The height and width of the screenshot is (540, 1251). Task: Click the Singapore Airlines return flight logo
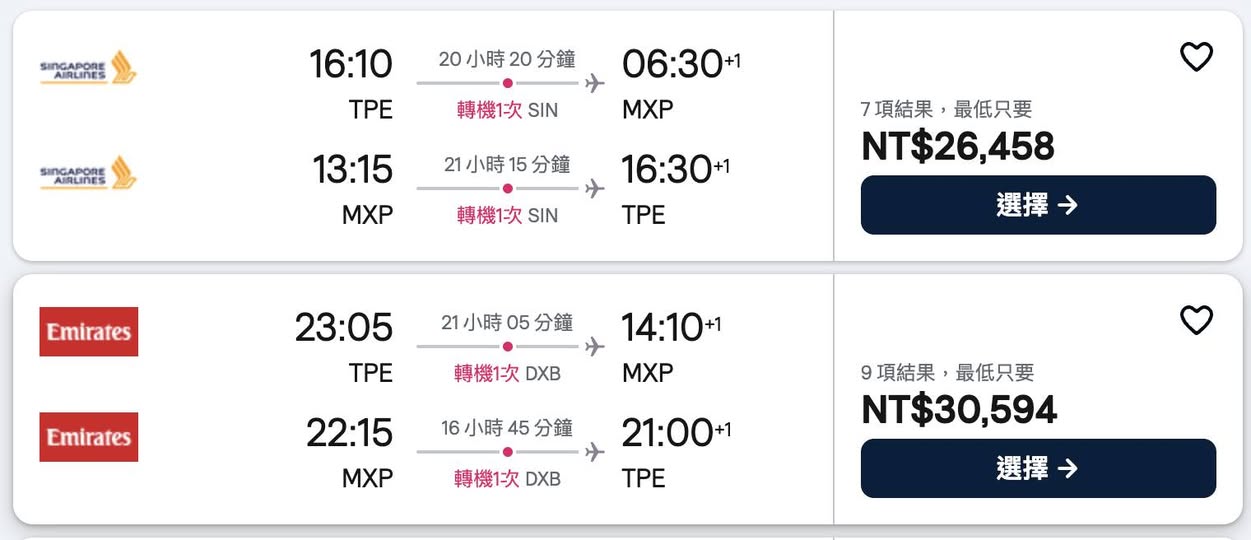click(x=88, y=173)
